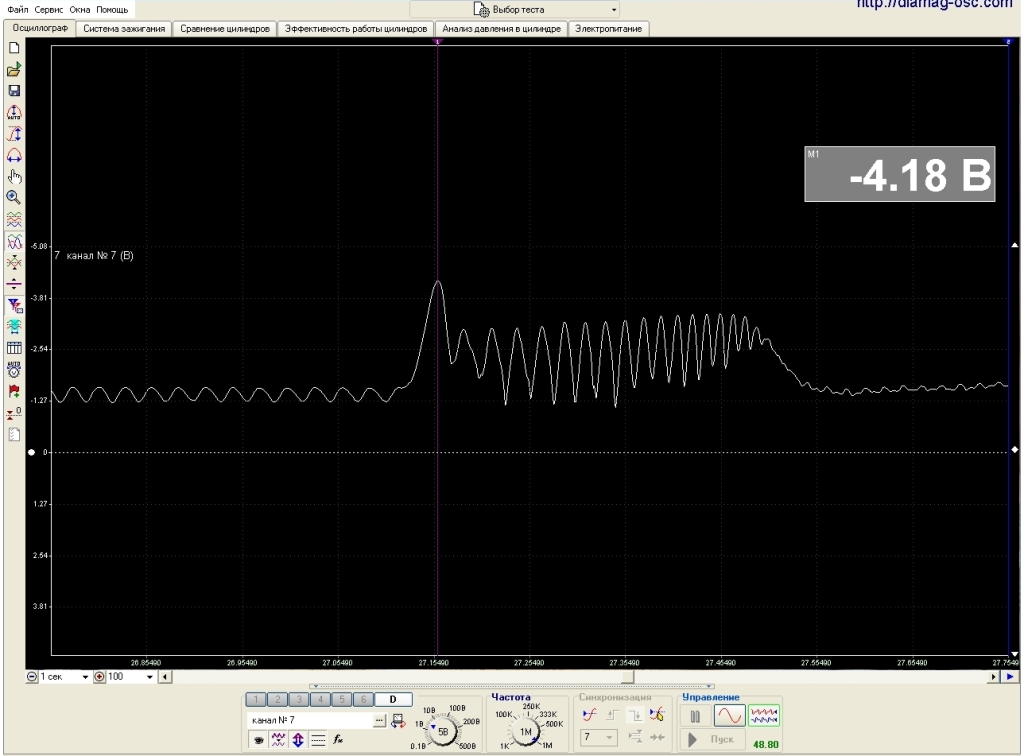1024x756 pixels.
Task: Toggle channel 4 button
Action: point(321,700)
